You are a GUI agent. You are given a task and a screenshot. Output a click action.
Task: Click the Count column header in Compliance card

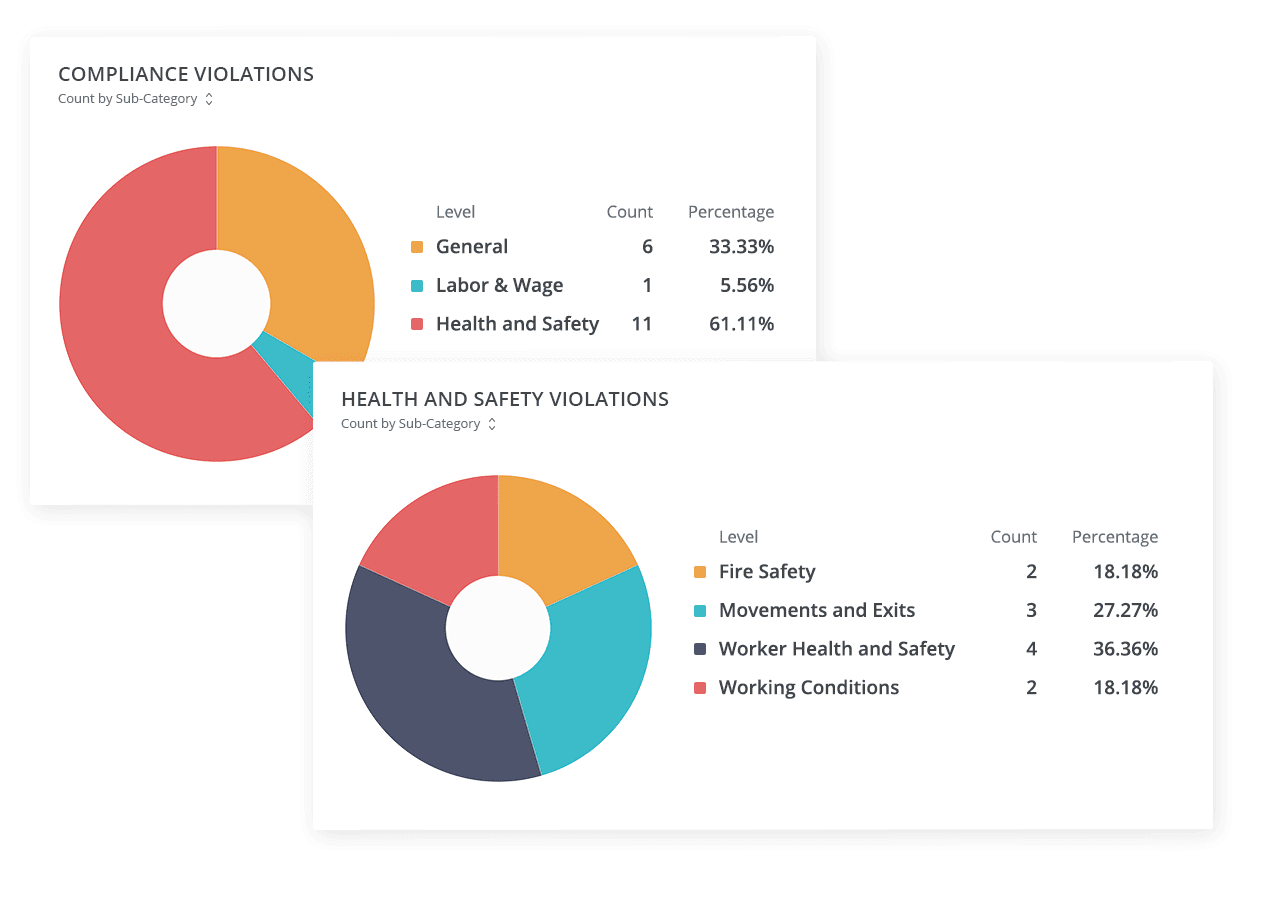pyautogui.click(x=630, y=212)
